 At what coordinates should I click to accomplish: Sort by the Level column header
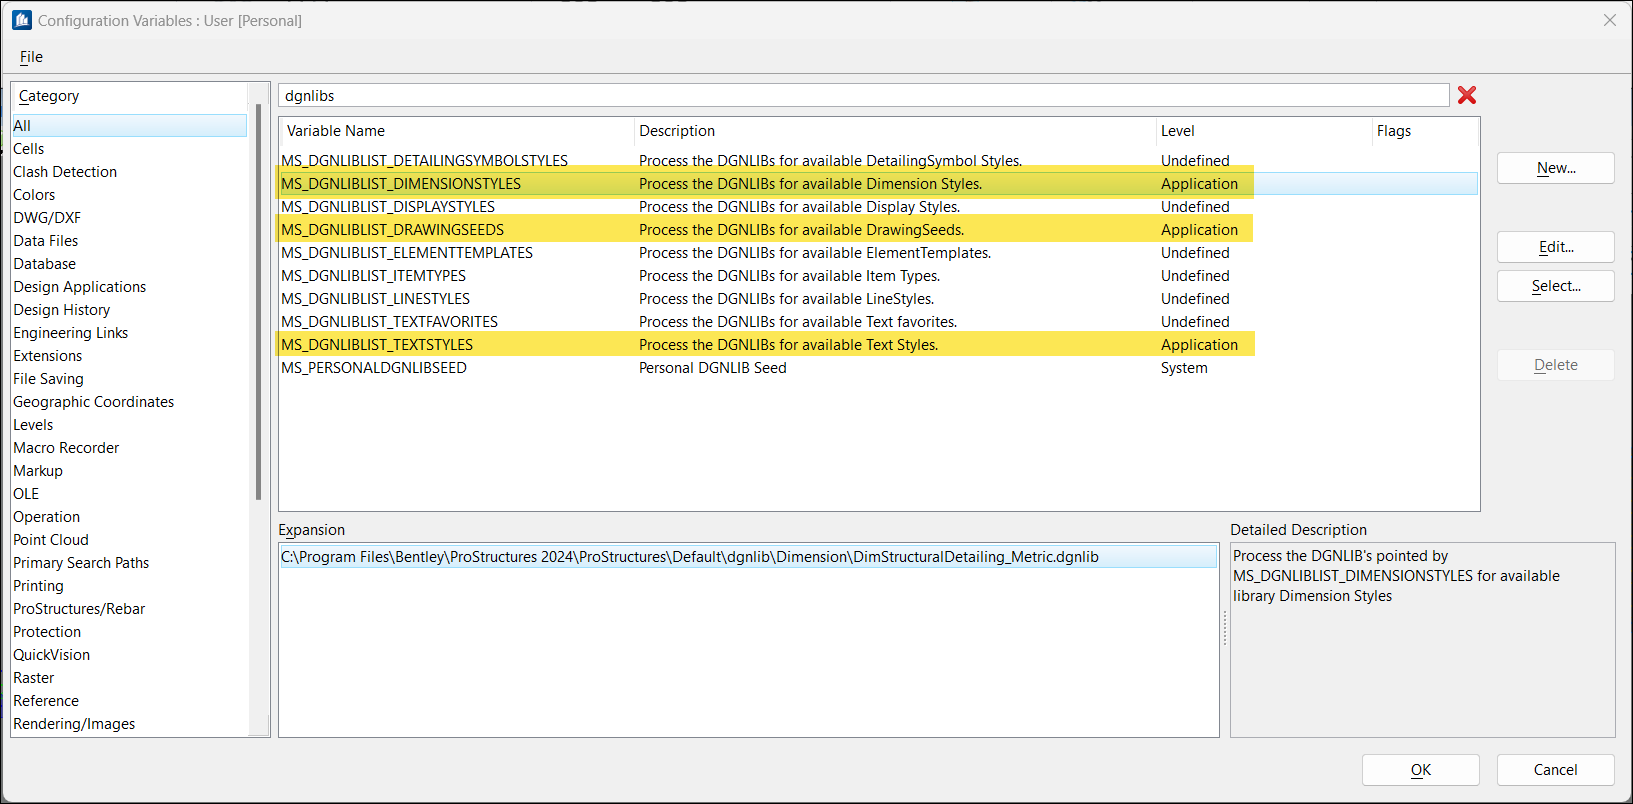pos(1177,131)
